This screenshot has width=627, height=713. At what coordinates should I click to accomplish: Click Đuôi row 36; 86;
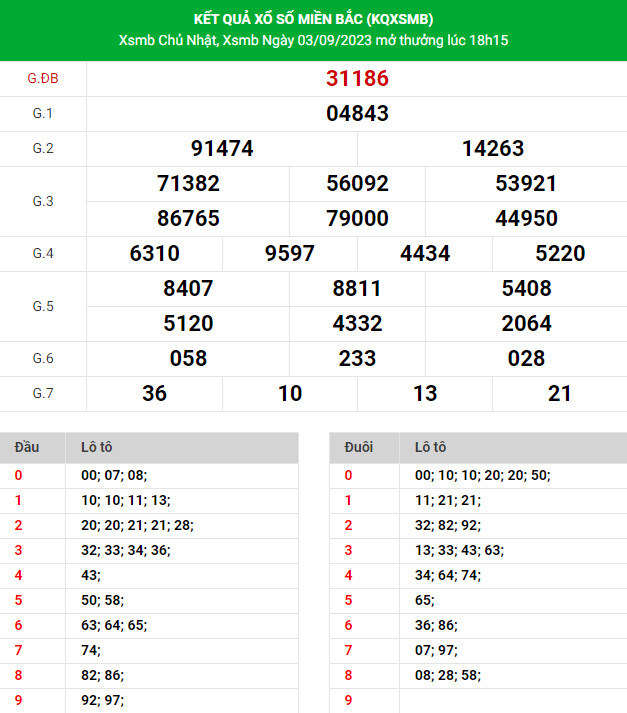tap(478, 626)
